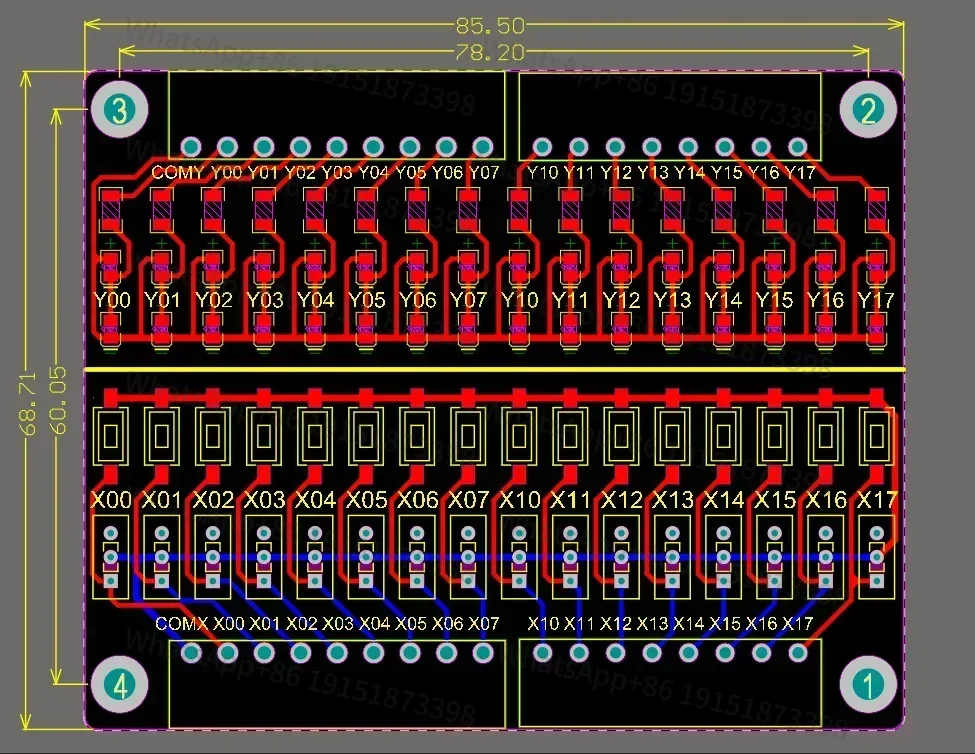
Task: Select the Y00 LED component label
Action: (x=112, y=300)
